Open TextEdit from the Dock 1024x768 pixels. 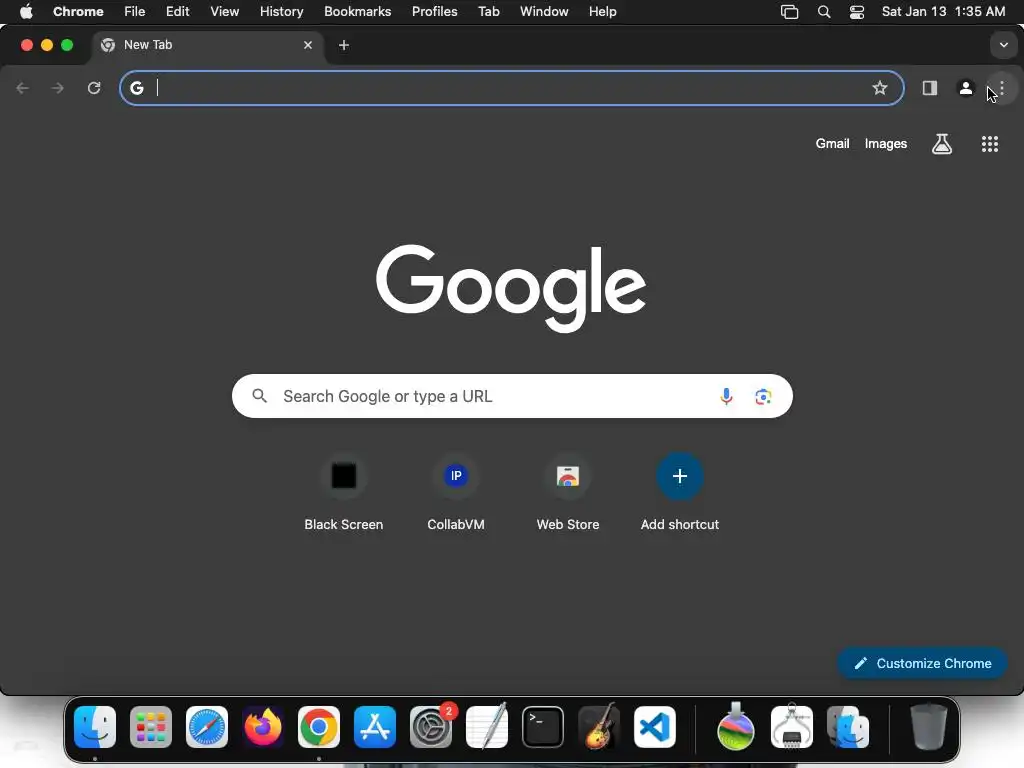click(487, 727)
